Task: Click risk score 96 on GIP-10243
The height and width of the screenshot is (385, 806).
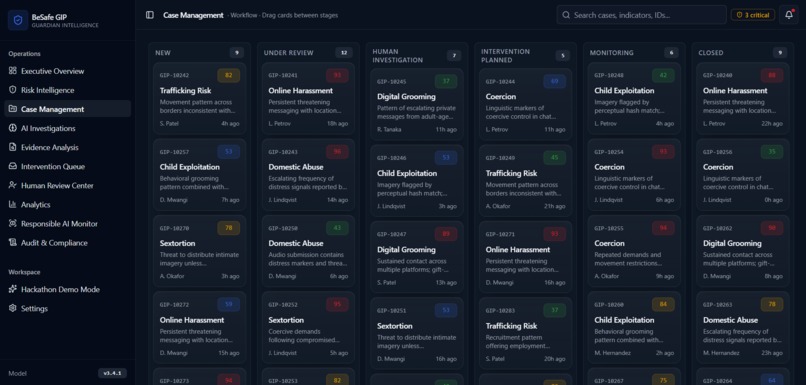Action: [337, 152]
